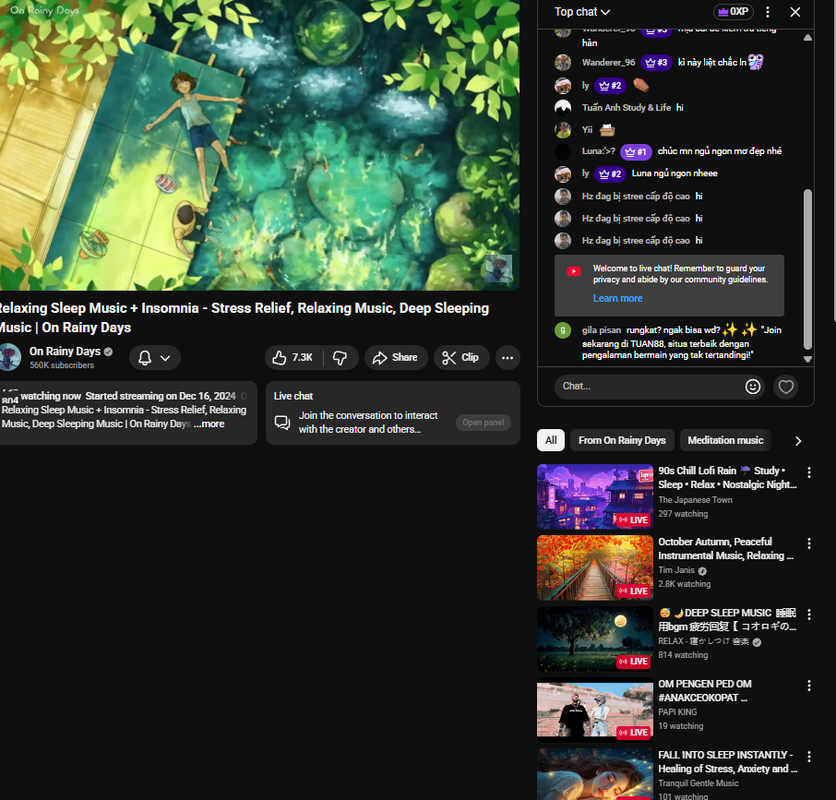This screenshot has height=800, width=836.
Task: Click channel watermark in video corner
Action: pos(499,268)
